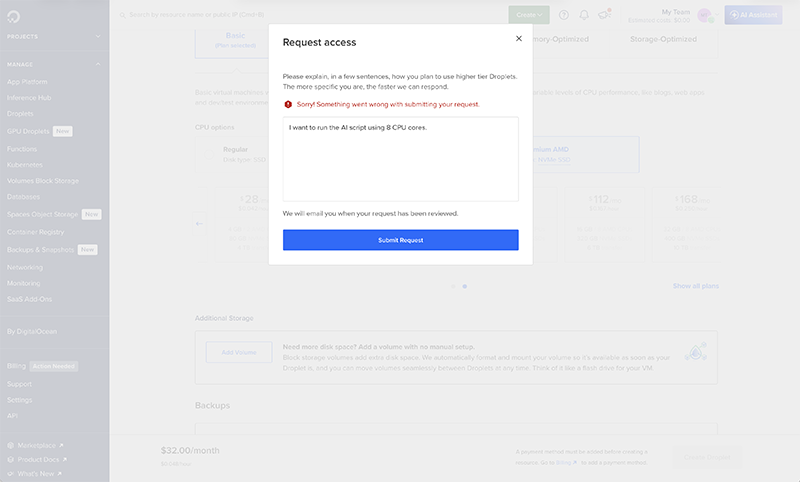Open the help question mark icon

point(564,15)
